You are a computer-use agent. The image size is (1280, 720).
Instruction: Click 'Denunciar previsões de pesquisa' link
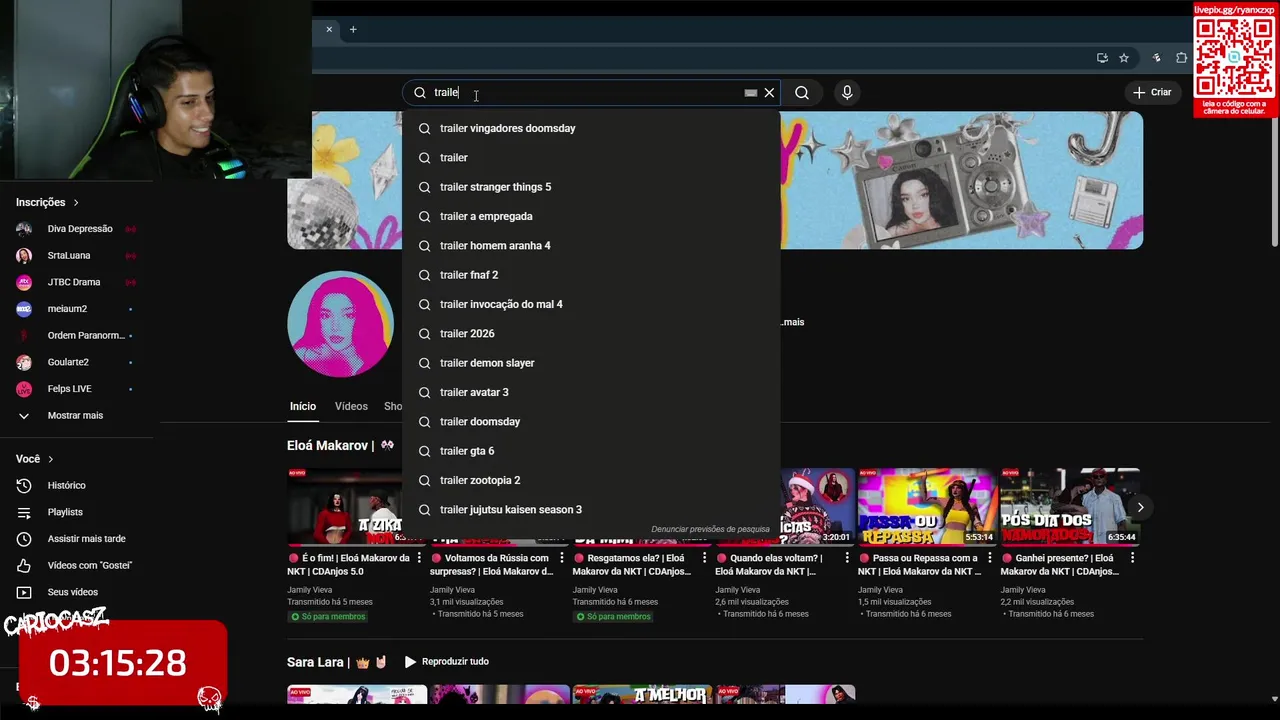[710, 529]
